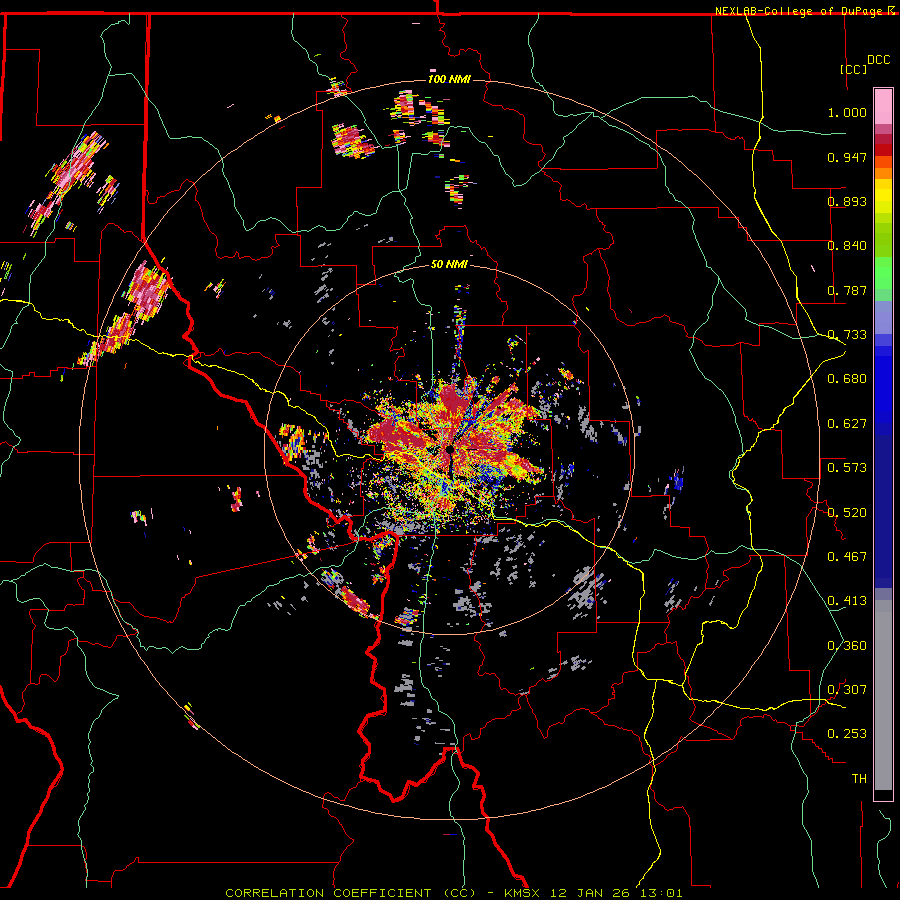Click the 0.840 scale value
Screen dimensions: 900x900
pos(847,246)
